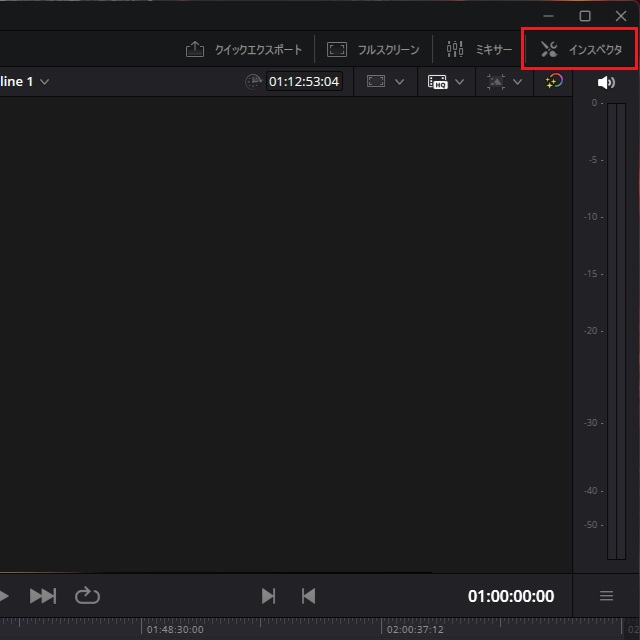Switch to フルスクリーン (Fullscreen) view

point(375,49)
